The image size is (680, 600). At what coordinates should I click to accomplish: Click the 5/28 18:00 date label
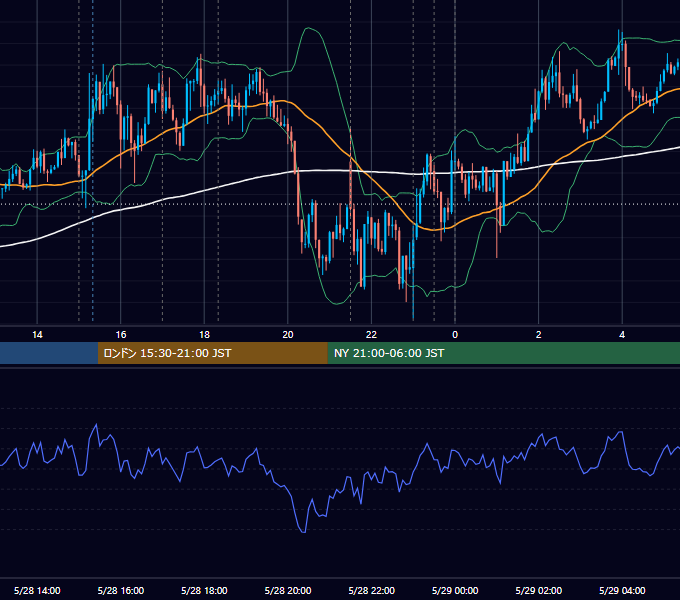click(x=204, y=590)
